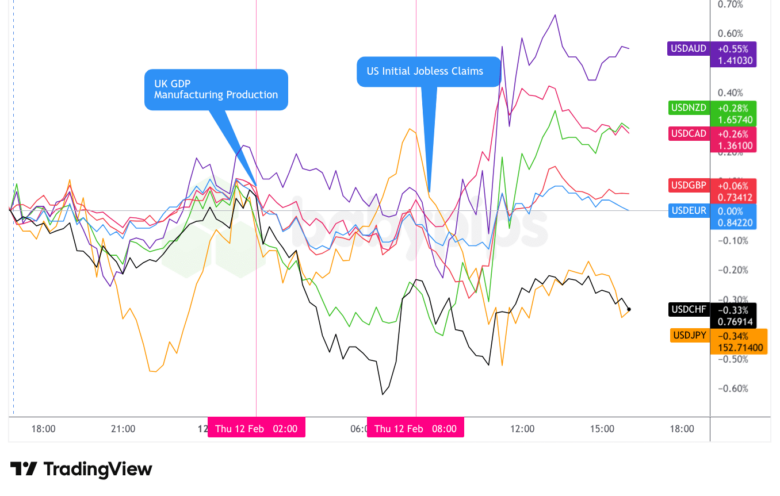
Task: Click the Thu 12 Feb 02:00 time marker
Action: pos(256,429)
